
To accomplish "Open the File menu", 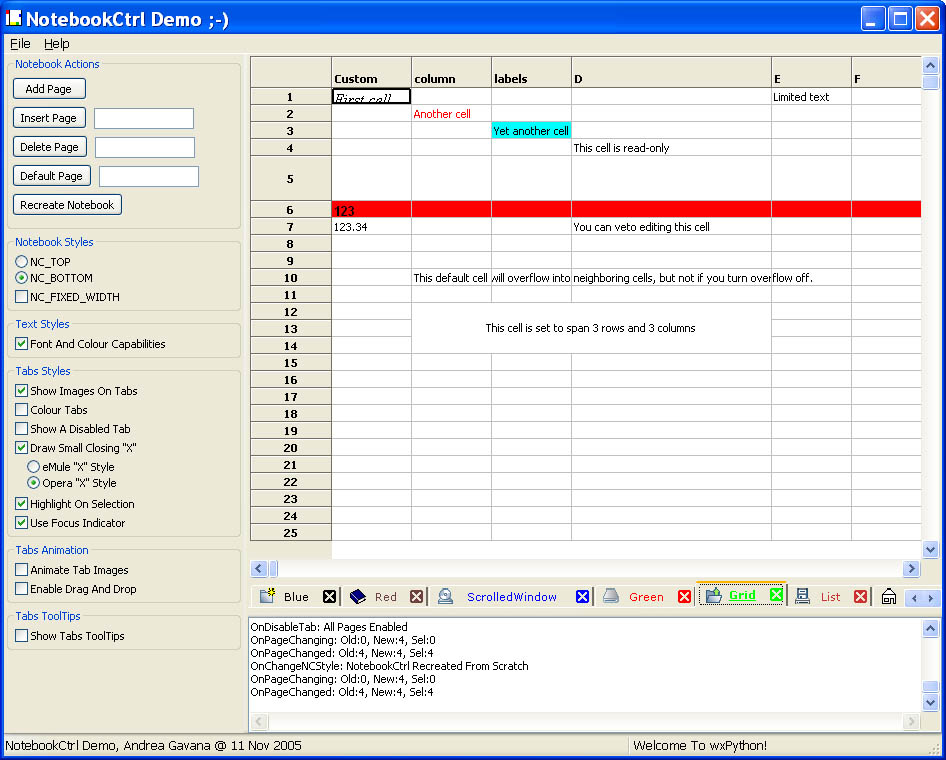I will tap(20, 44).
